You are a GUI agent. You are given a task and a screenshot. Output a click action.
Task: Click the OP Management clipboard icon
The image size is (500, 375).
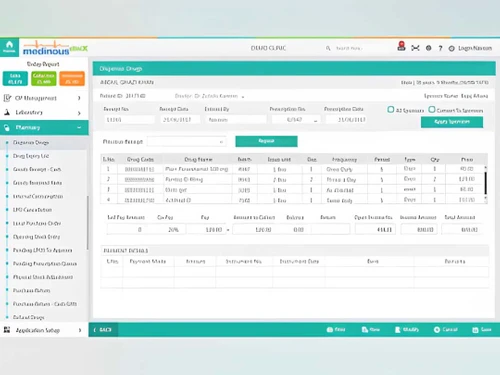pyautogui.click(x=7, y=98)
